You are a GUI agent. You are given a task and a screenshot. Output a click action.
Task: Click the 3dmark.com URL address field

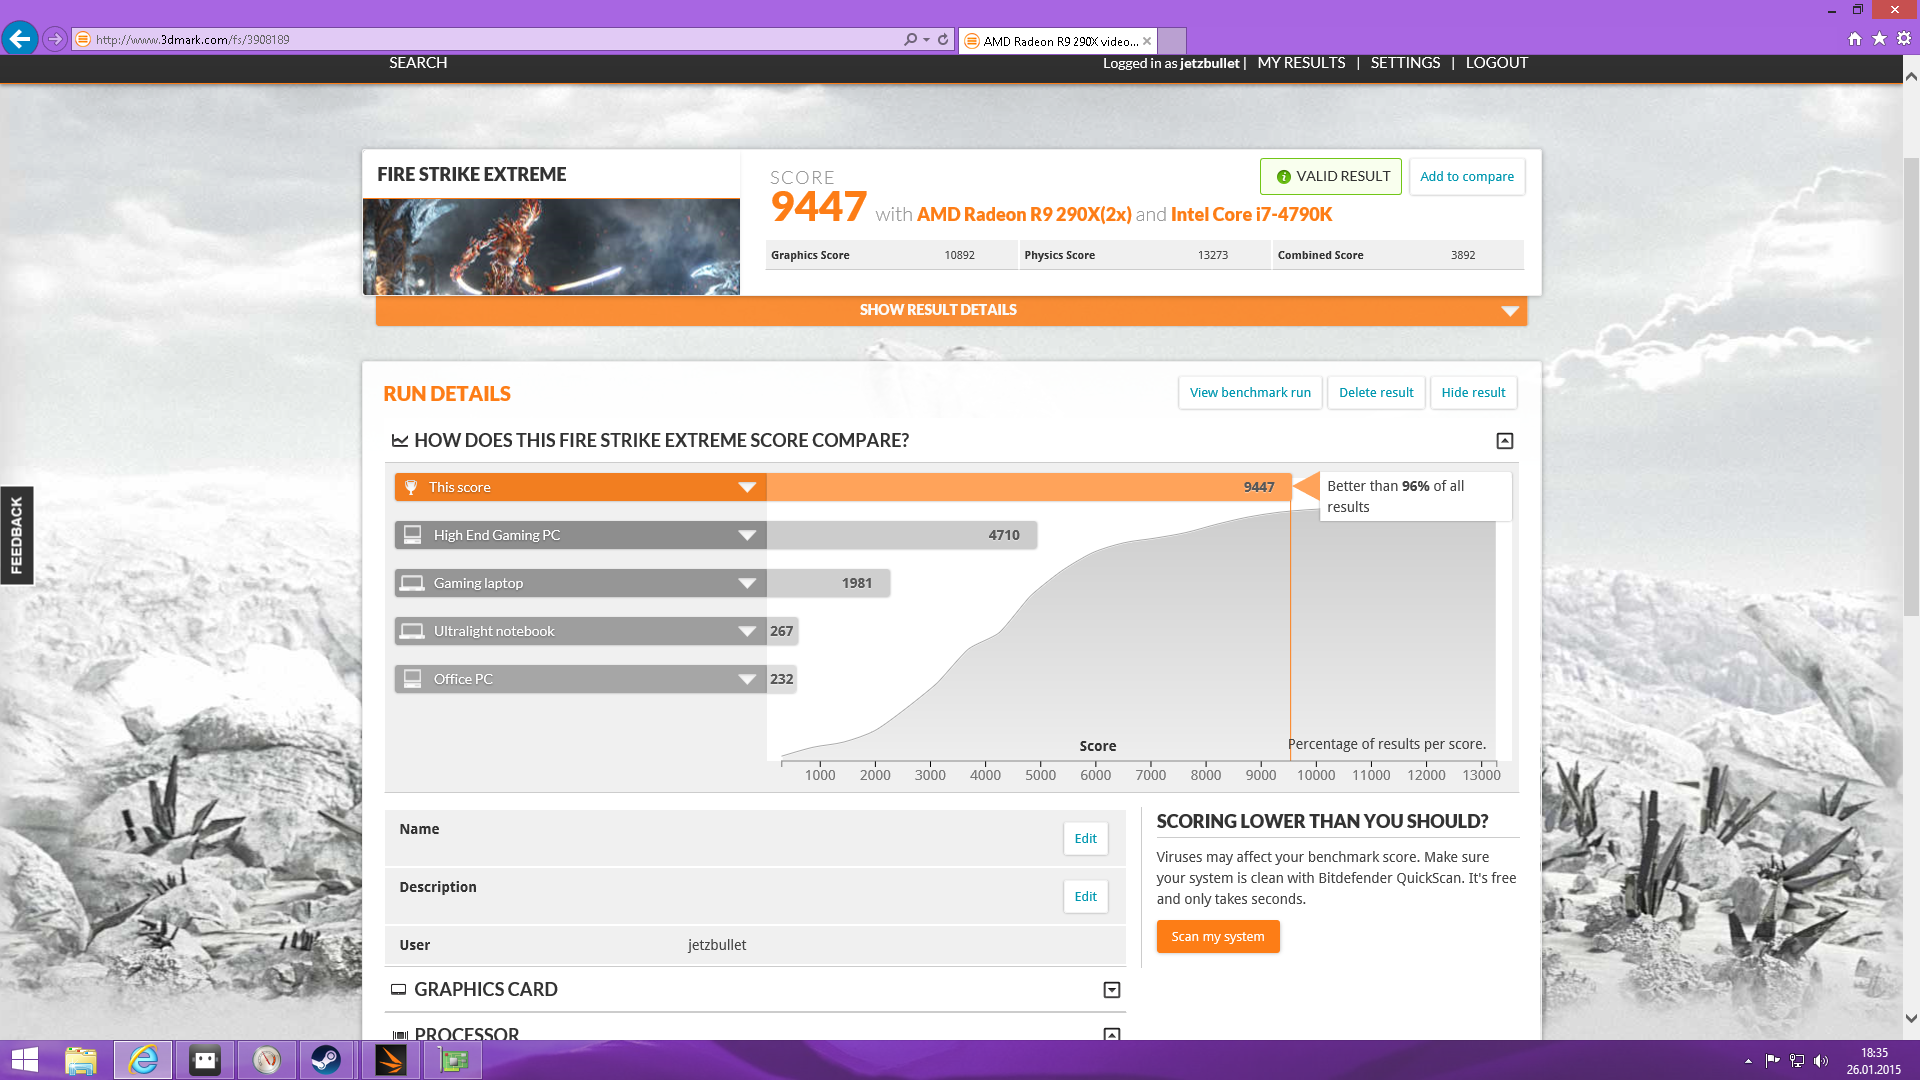pyautogui.click(x=485, y=39)
